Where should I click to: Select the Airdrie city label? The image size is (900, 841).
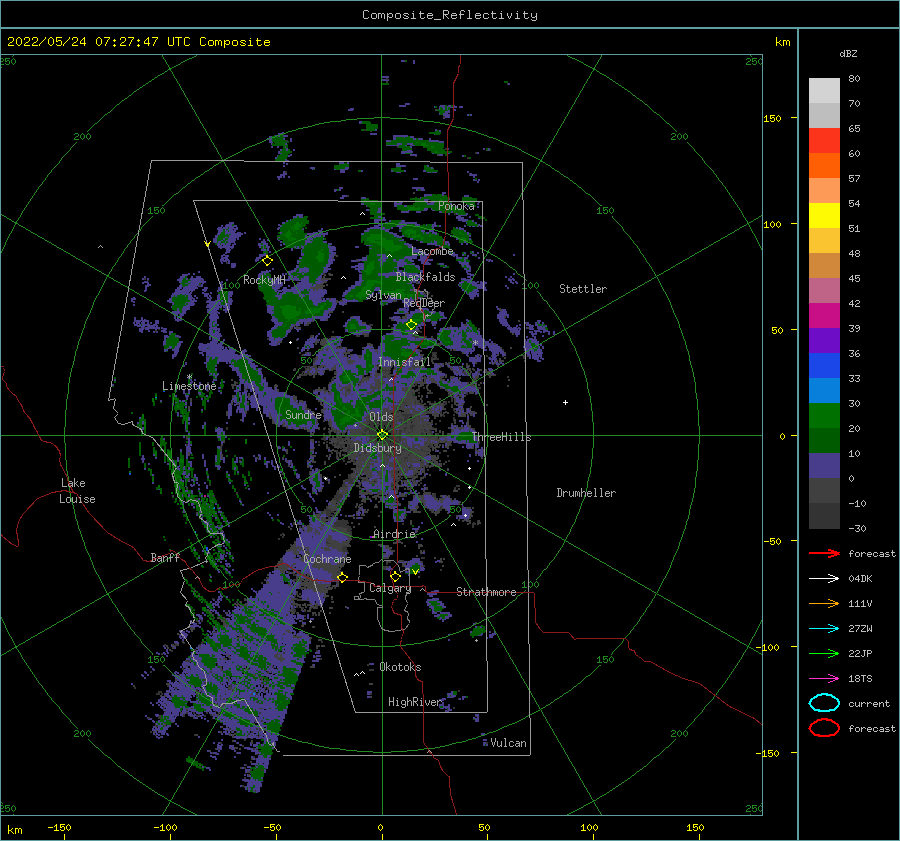click(x=394, y=534)
